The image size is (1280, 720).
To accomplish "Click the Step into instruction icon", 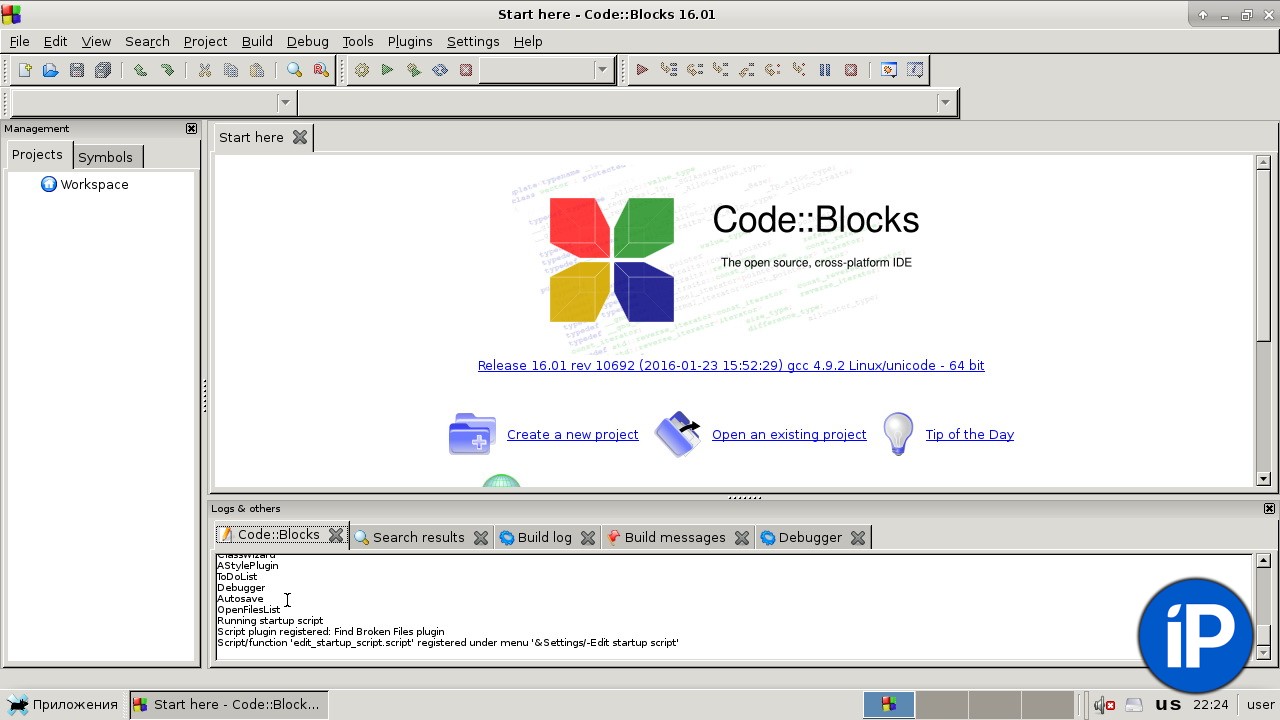I will click(x=798, y=70).
